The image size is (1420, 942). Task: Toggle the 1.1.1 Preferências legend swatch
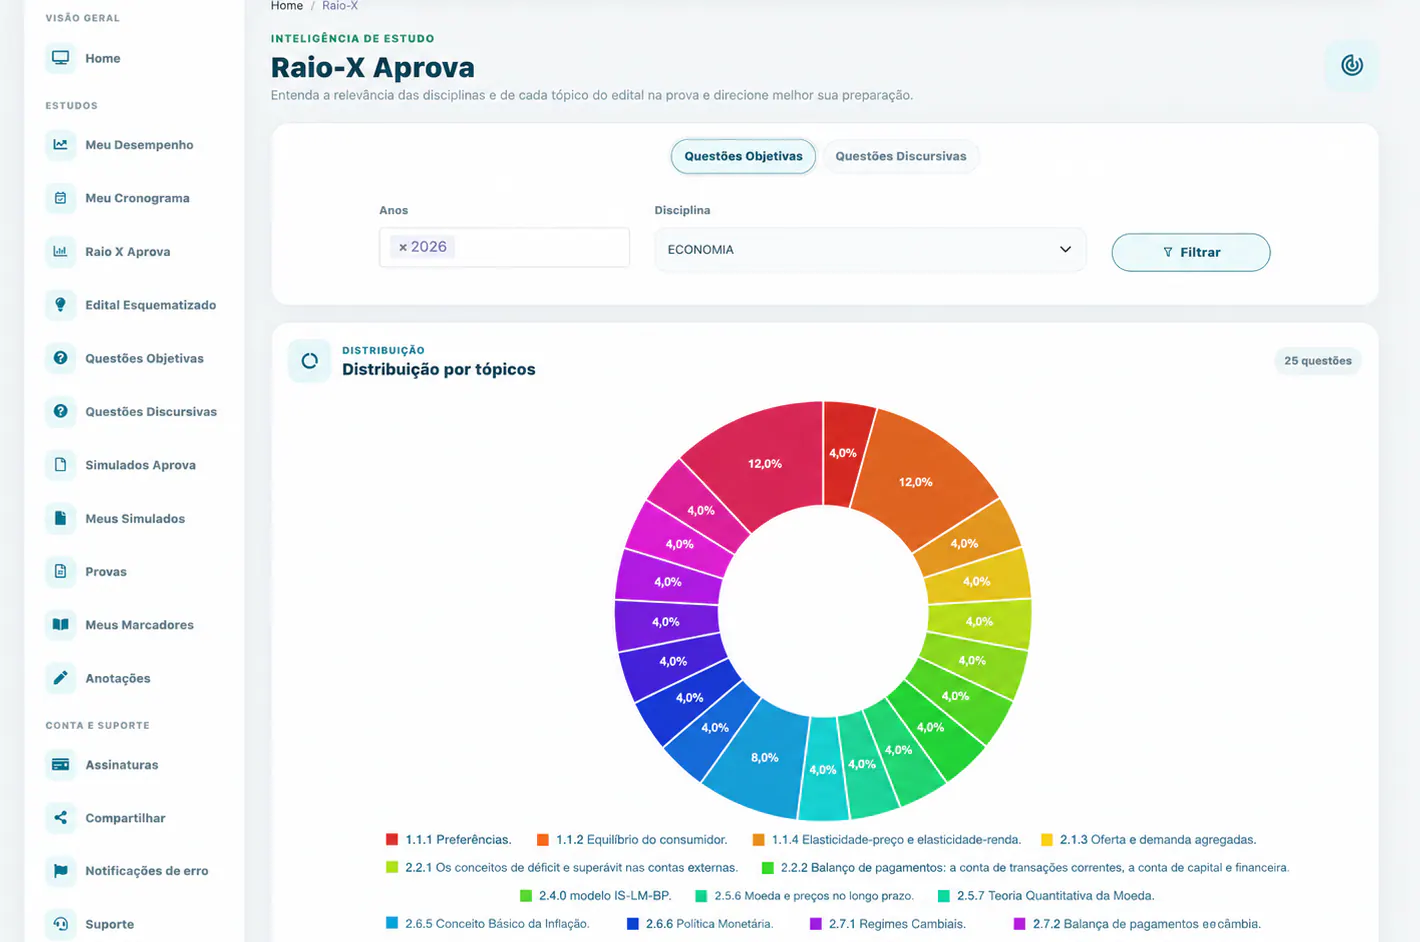click(392, 840)
